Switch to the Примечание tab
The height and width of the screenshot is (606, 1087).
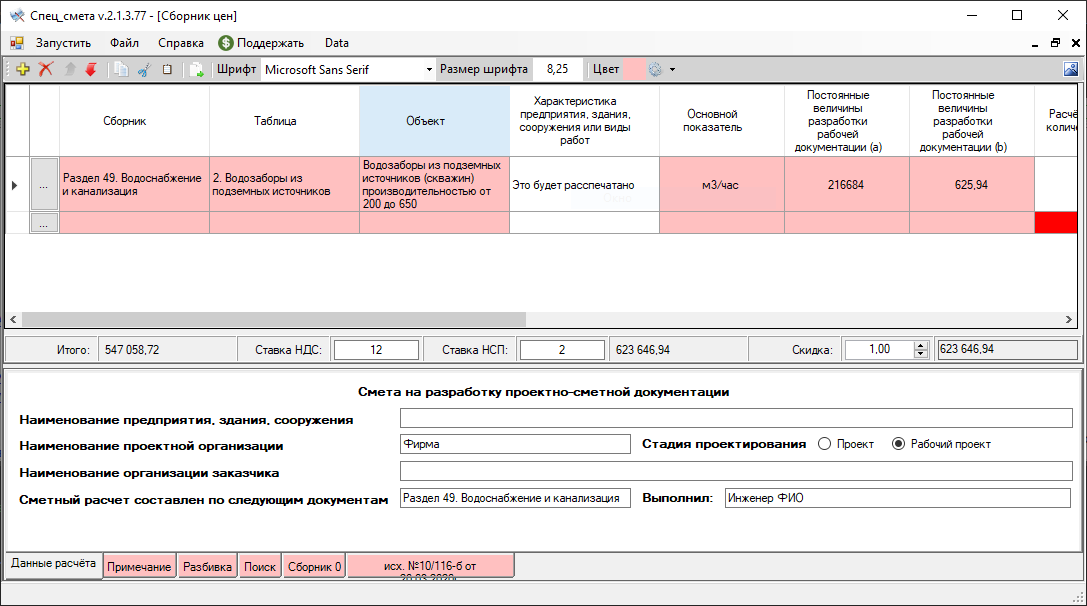click(x=139, y=566)
